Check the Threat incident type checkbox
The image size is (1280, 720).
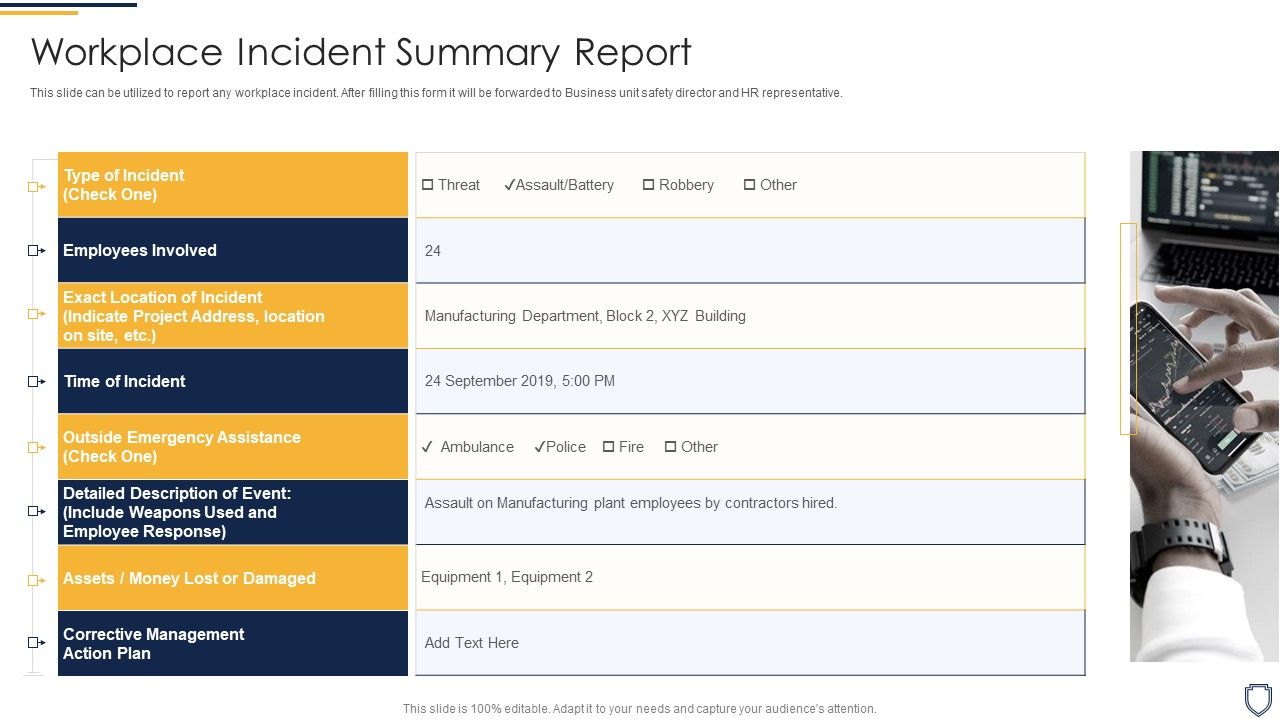(x=427, y=184)
